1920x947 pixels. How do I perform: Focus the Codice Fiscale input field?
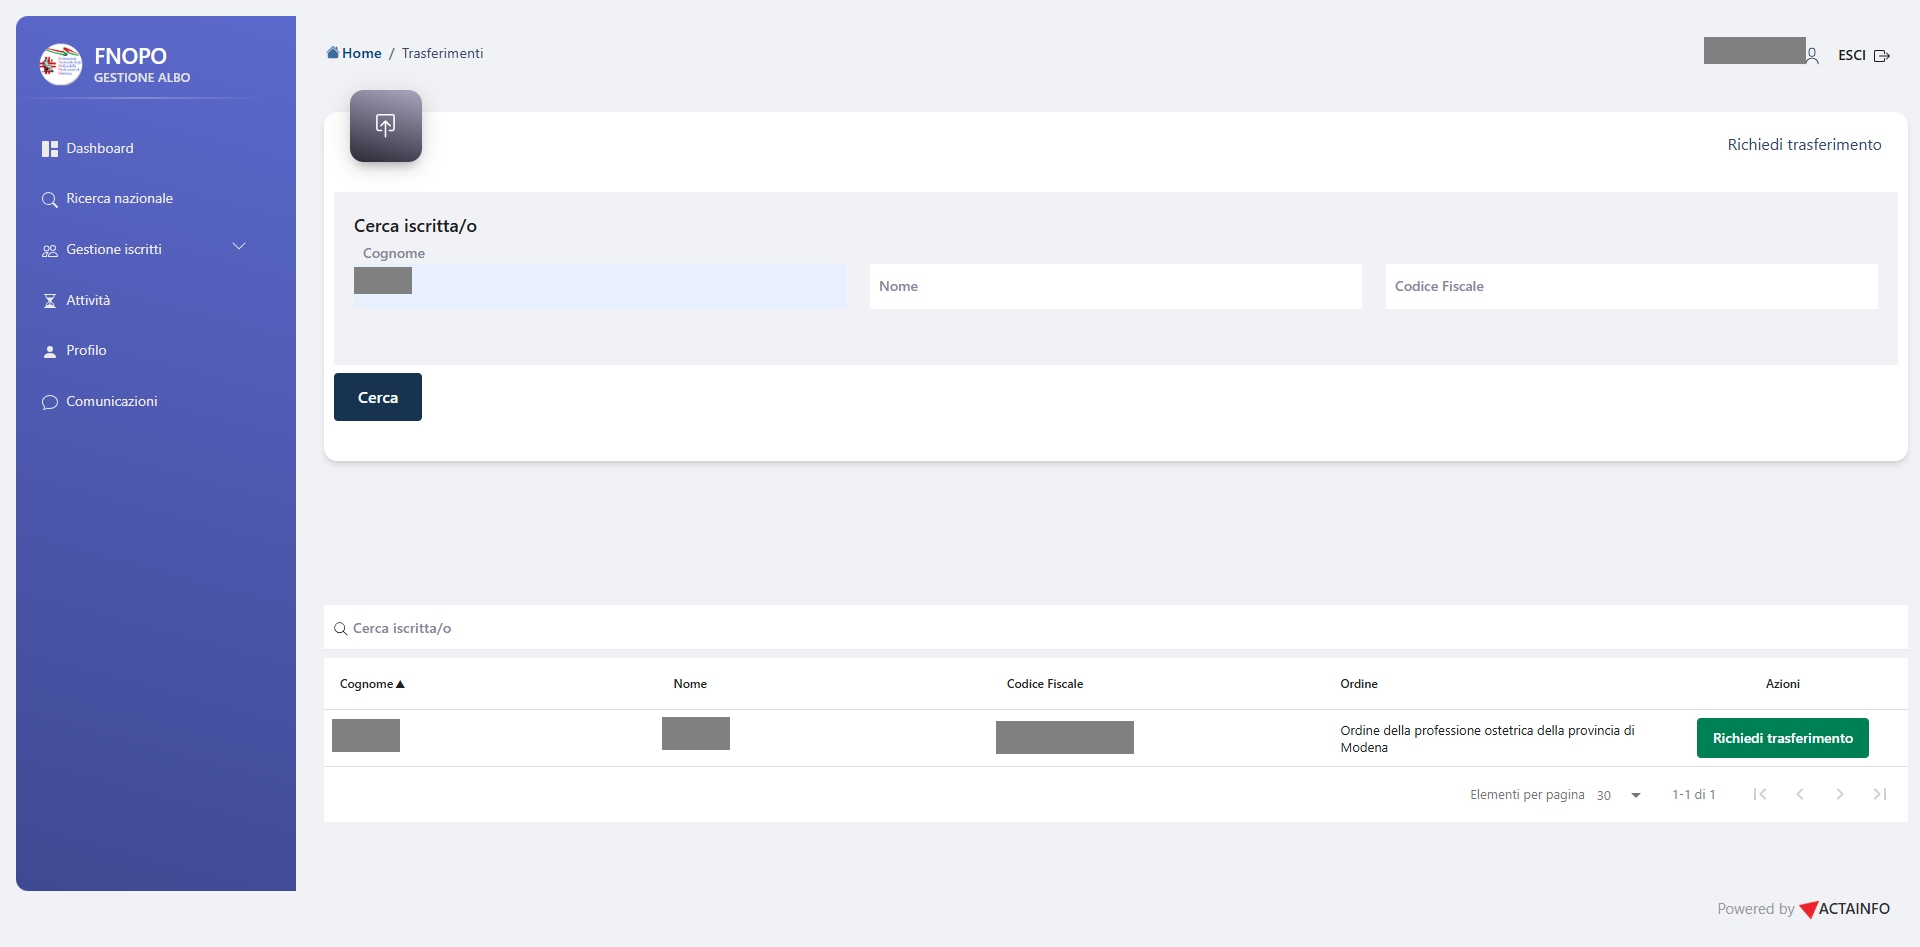[x=1630, y=286]
